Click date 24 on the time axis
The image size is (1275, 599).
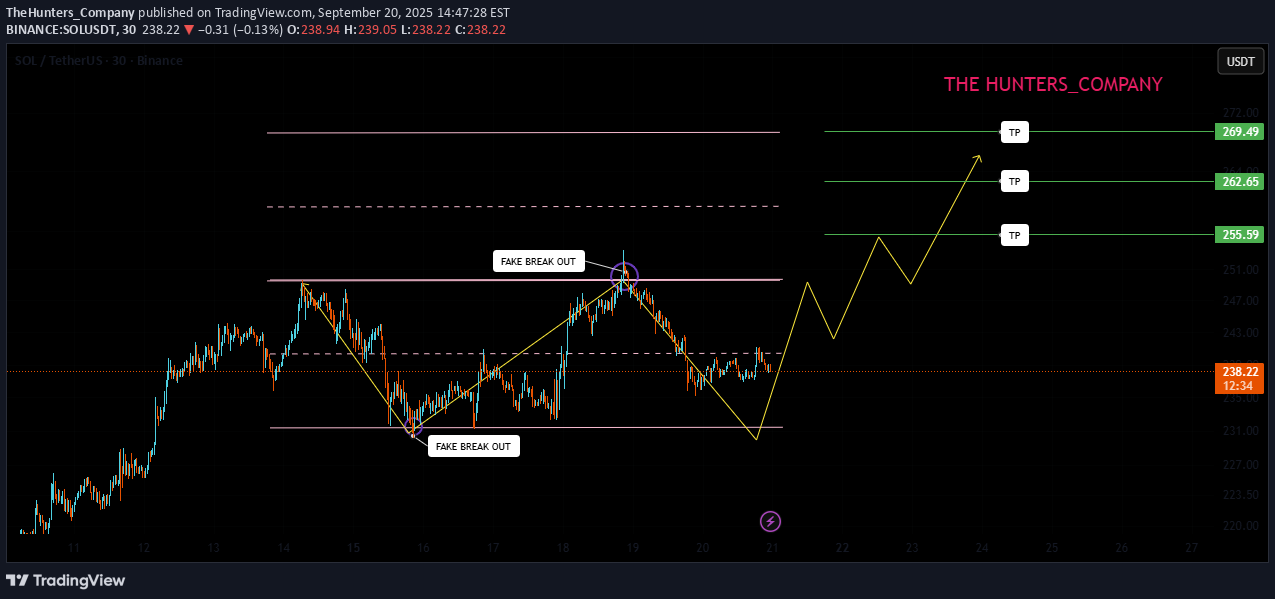click(x=982, y=549)
